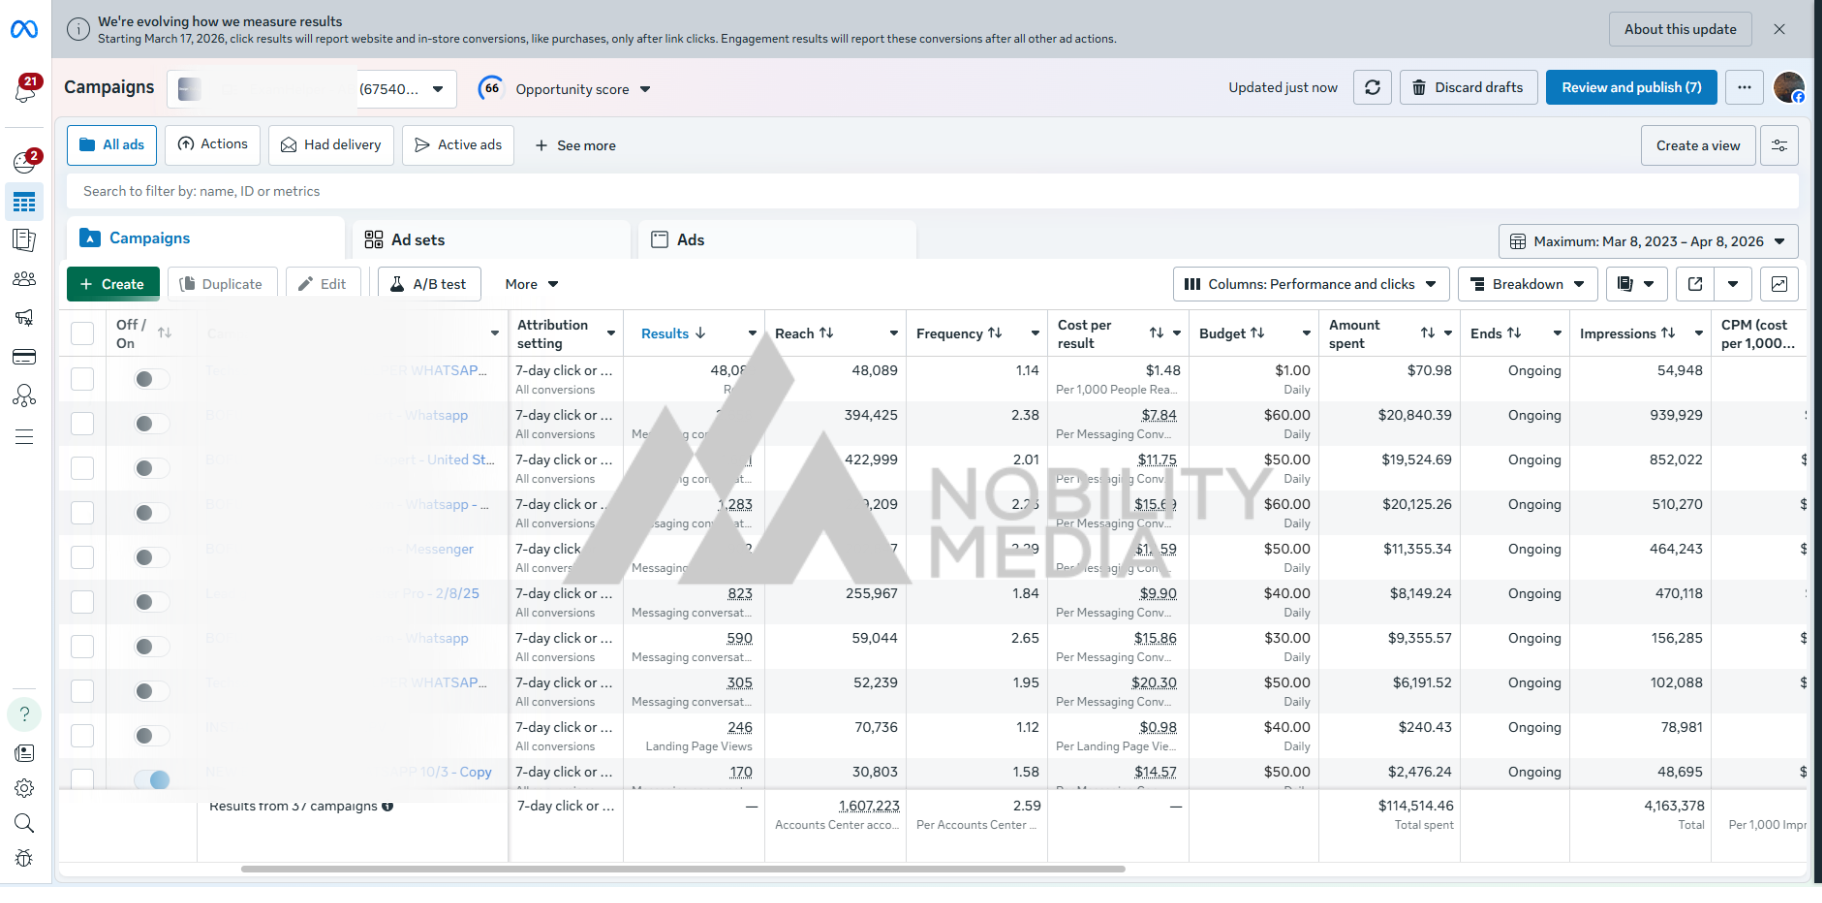1822x903 pixels.
Task: Click the Create a view button
Action: (x=1698, y=146)
